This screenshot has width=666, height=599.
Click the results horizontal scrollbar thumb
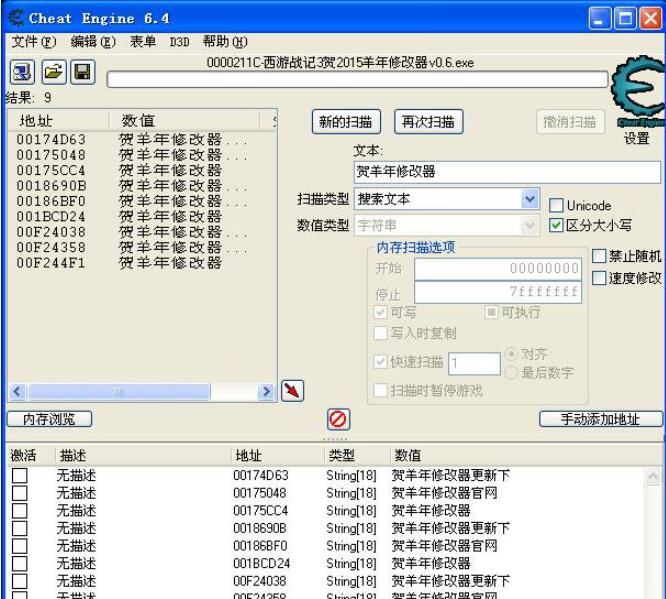[119, 391]
